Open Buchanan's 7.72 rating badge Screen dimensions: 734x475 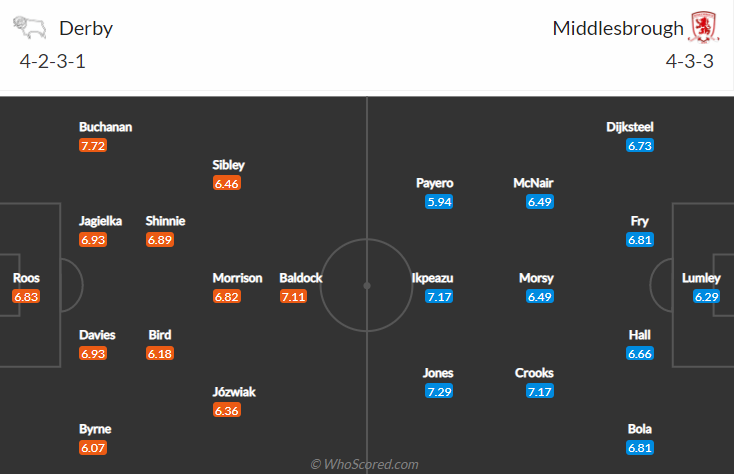pyautogui.click(x=93, y=146)
